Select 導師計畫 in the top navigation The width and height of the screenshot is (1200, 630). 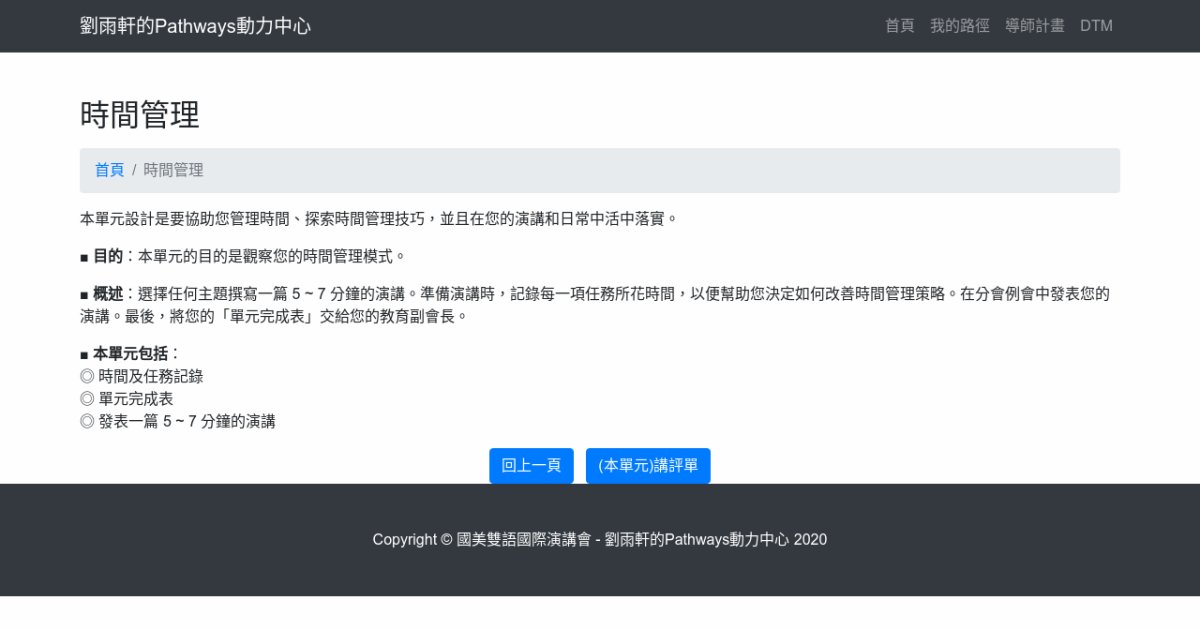[1034, 26]
